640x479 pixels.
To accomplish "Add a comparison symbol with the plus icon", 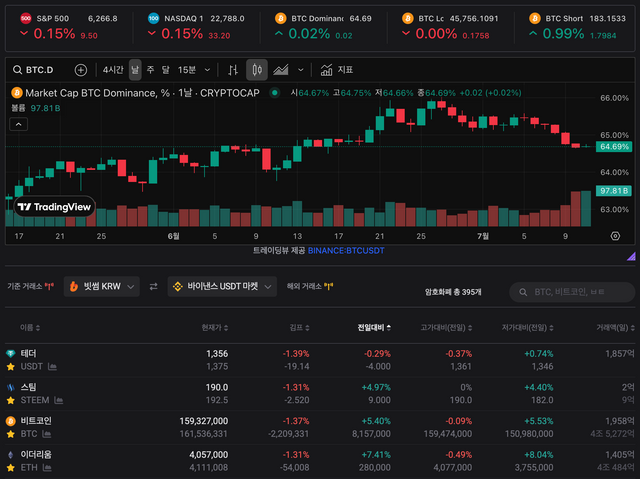I will 81,70.
